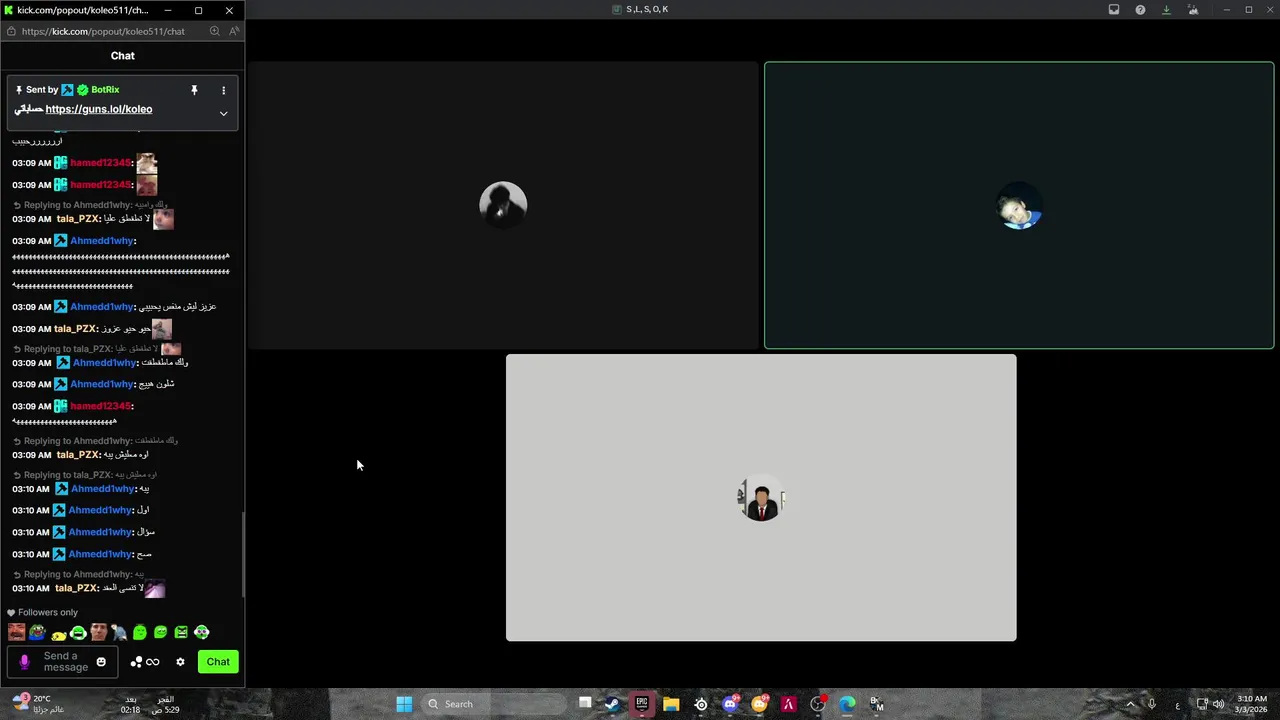Select Ahmedd1why on the سؤال message

100,532
